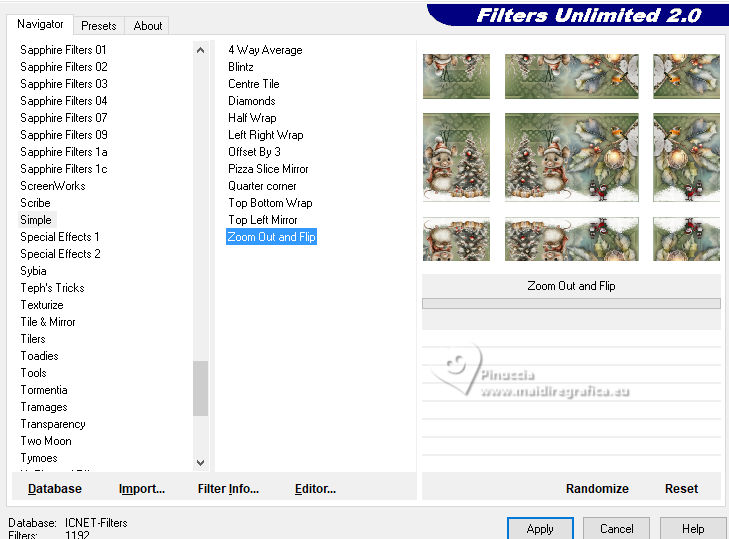
Task: Click the center preview thumbnail
Action: click(x=572, y=157)
